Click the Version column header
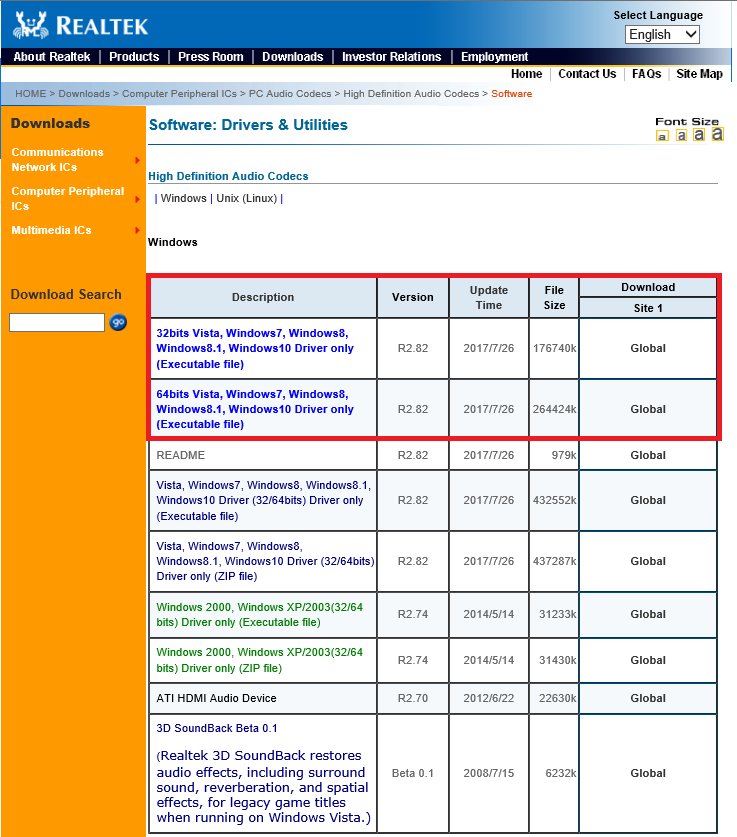The image size is (737, 837). tap(413, 297)
